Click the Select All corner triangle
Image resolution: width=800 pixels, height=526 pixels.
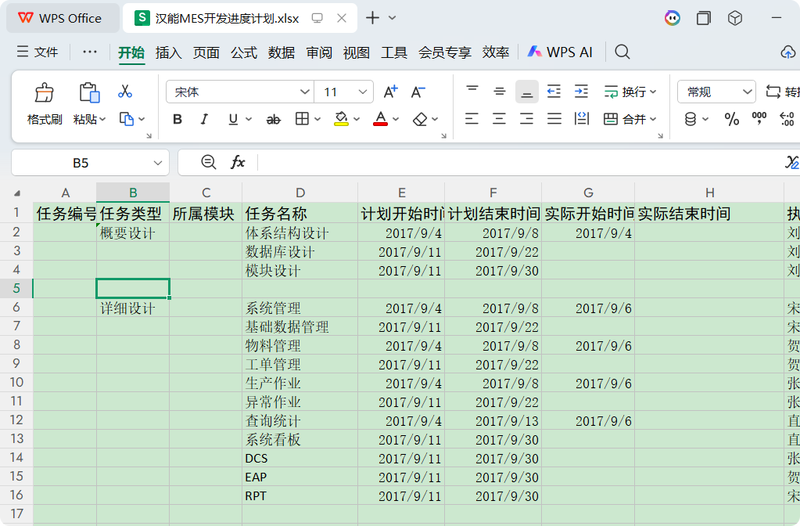pos(17,193)
